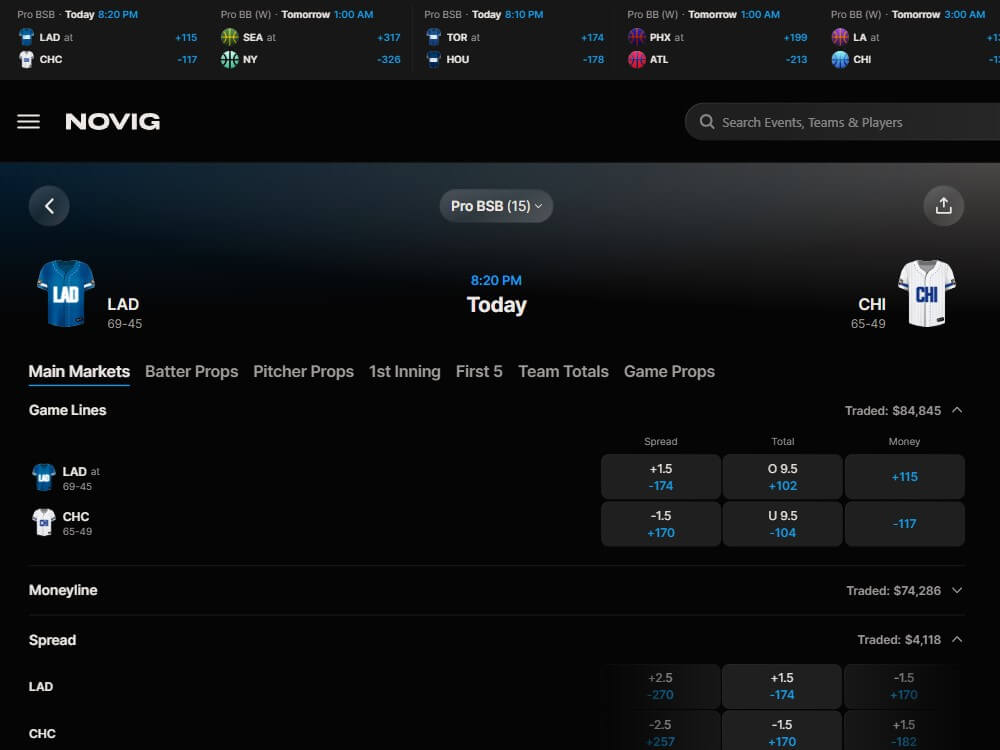Click ticker NY -326 odds
The width and height of the screenshot is (1000, 750).
pyautogui.click(x=388, y=59)
